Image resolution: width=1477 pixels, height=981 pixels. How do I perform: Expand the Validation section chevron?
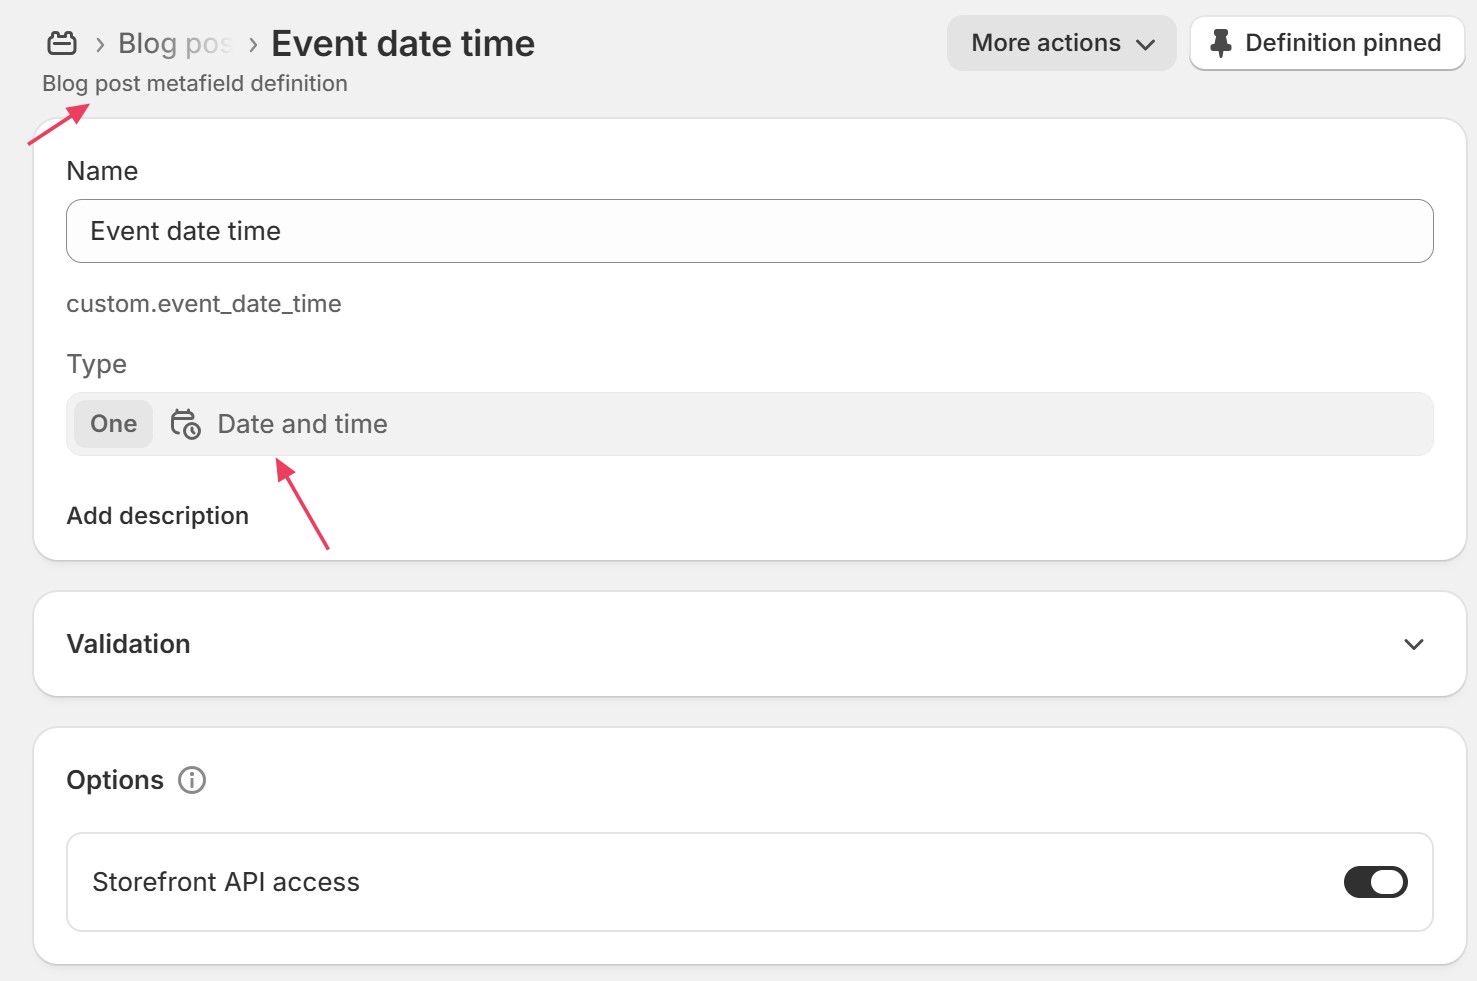pyautogui.click(x=1413, y=644)
